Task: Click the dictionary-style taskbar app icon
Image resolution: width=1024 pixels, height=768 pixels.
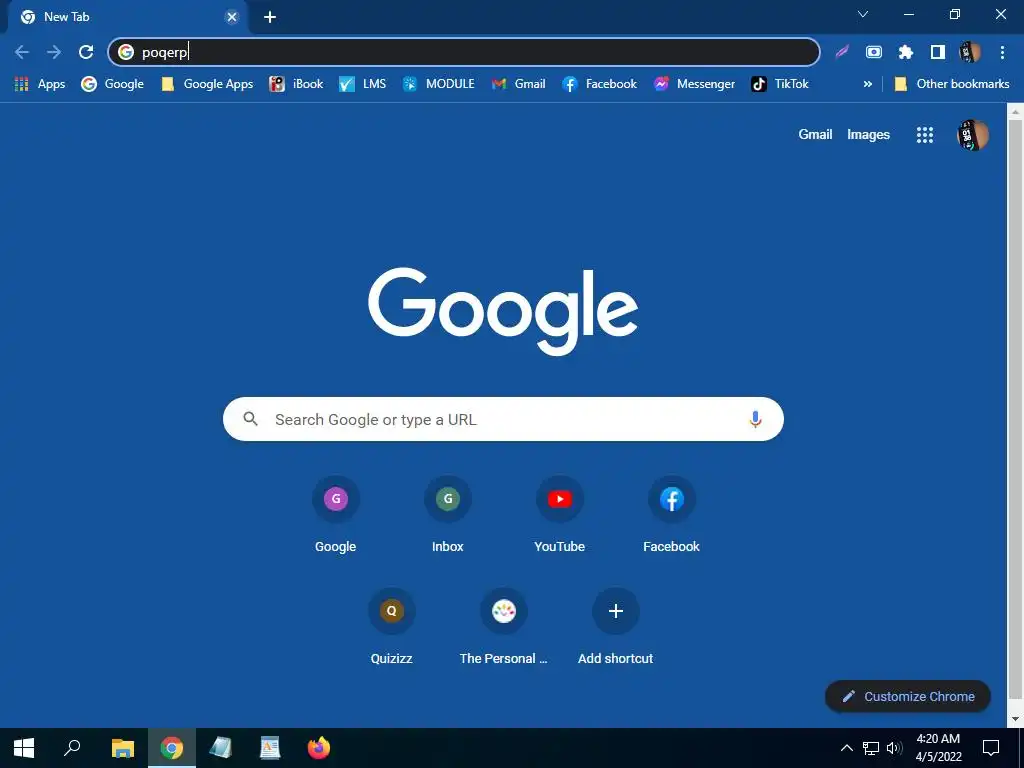Action: click(270, 748)
